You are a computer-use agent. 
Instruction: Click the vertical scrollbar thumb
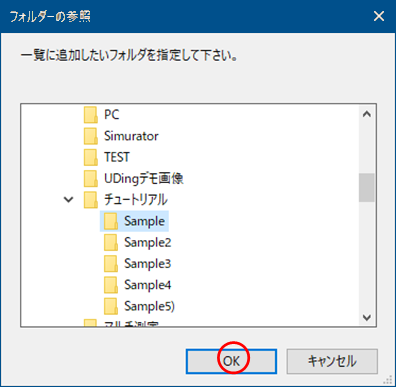click(367, 187)
